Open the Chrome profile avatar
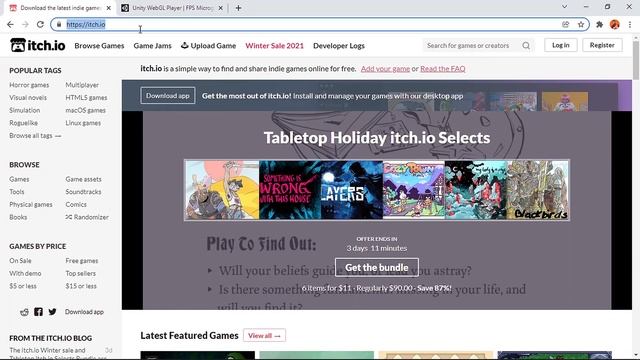 (x=615, y=24)
